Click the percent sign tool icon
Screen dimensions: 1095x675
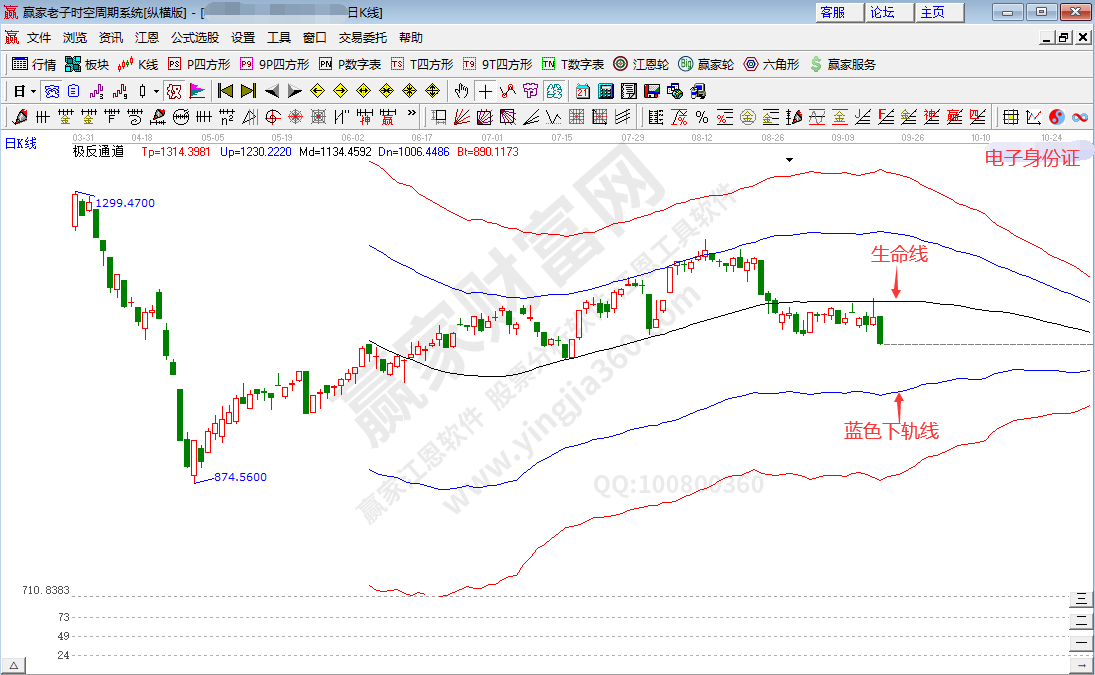(x=701, y=117)
